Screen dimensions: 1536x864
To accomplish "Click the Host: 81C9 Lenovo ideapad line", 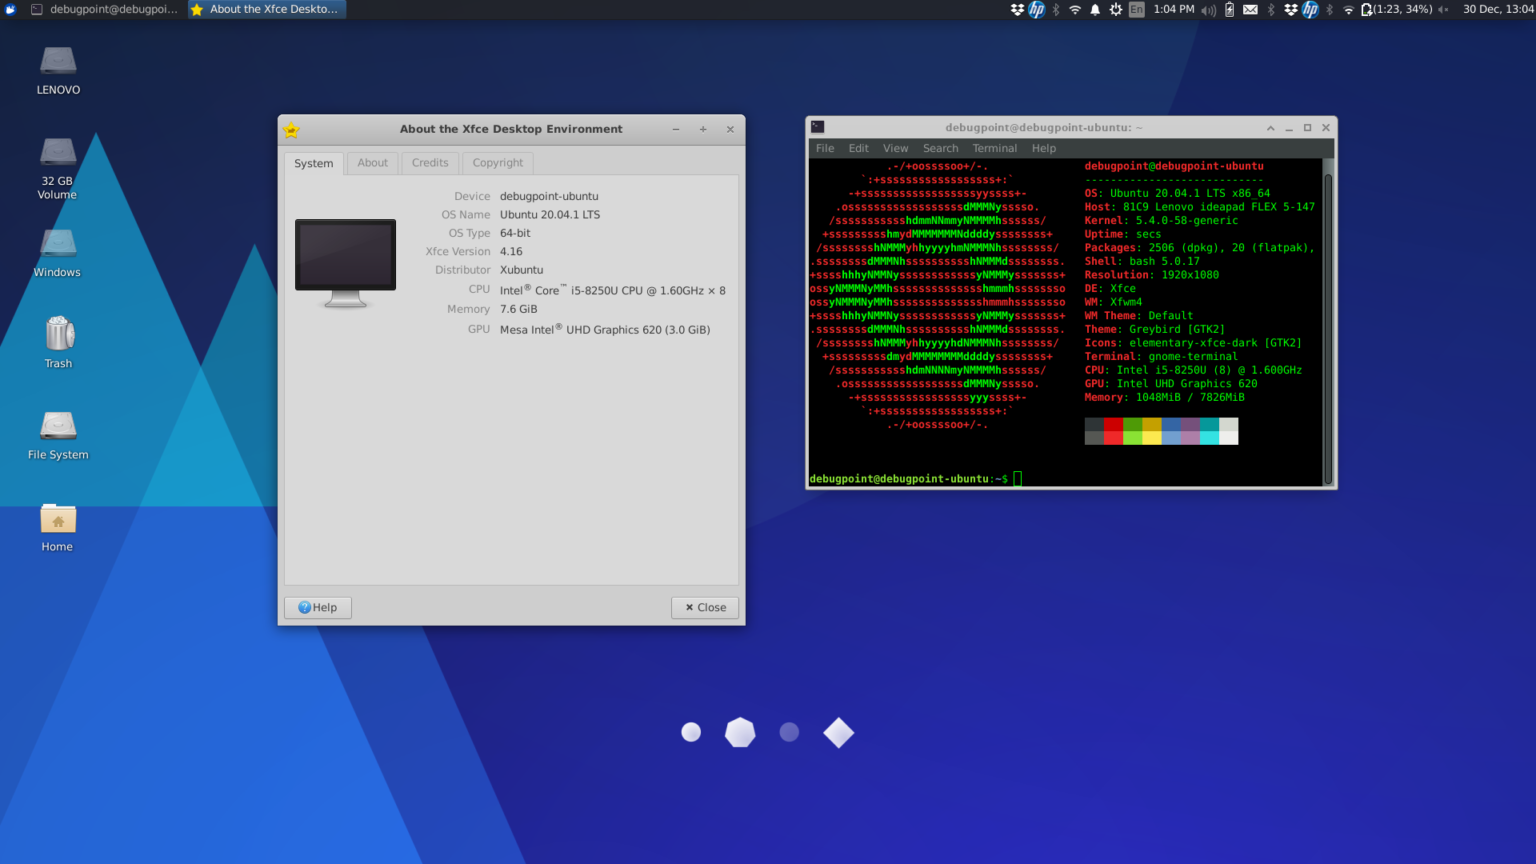I will pyautogui.click(x=1200, y=207).
